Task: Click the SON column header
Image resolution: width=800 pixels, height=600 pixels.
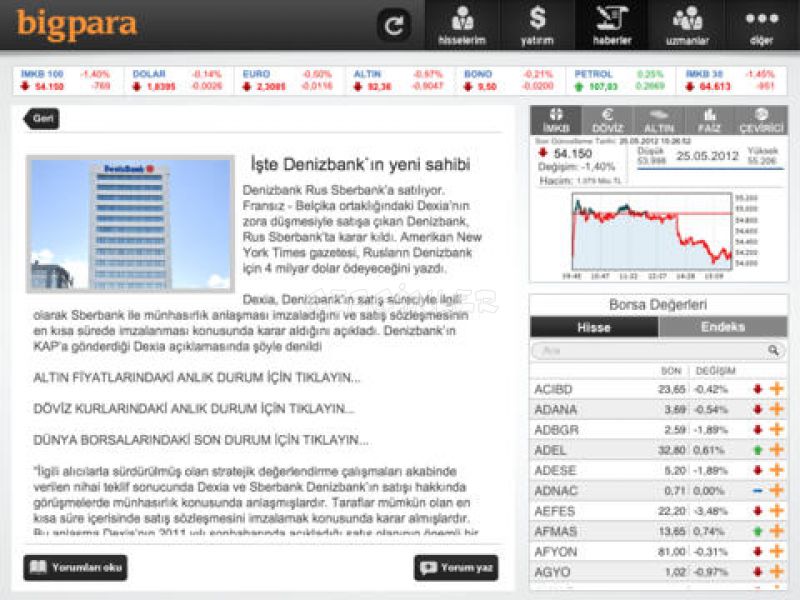Action: pos(671,371)
